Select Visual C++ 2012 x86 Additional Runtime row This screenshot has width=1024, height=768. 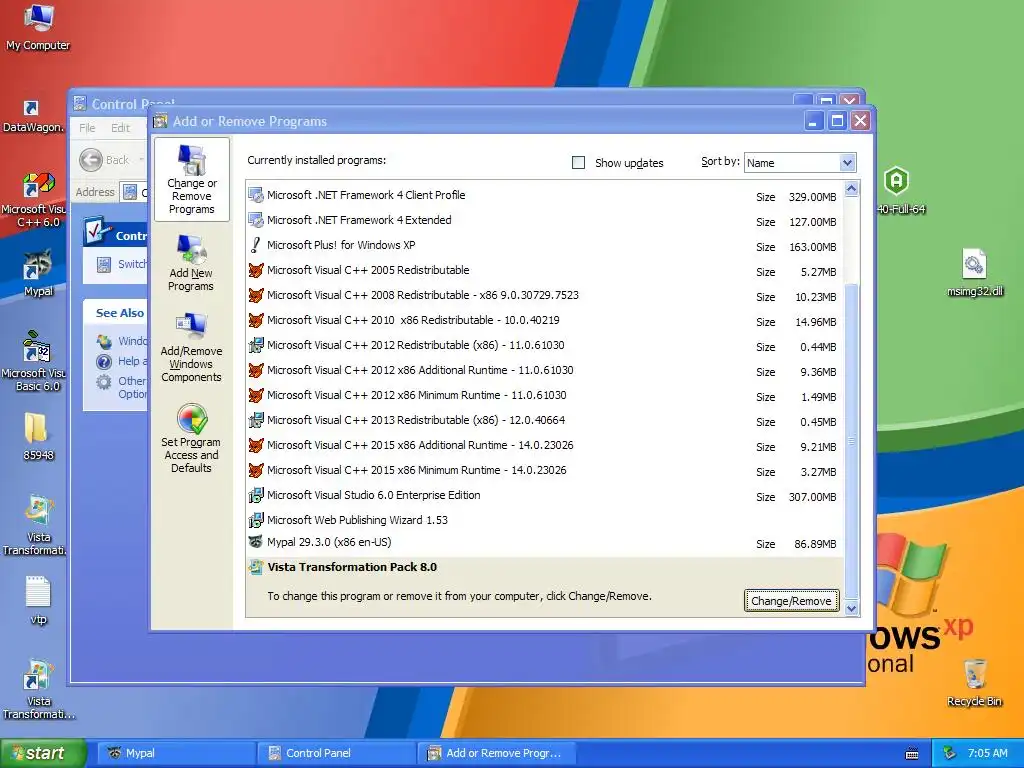[545, 370]
